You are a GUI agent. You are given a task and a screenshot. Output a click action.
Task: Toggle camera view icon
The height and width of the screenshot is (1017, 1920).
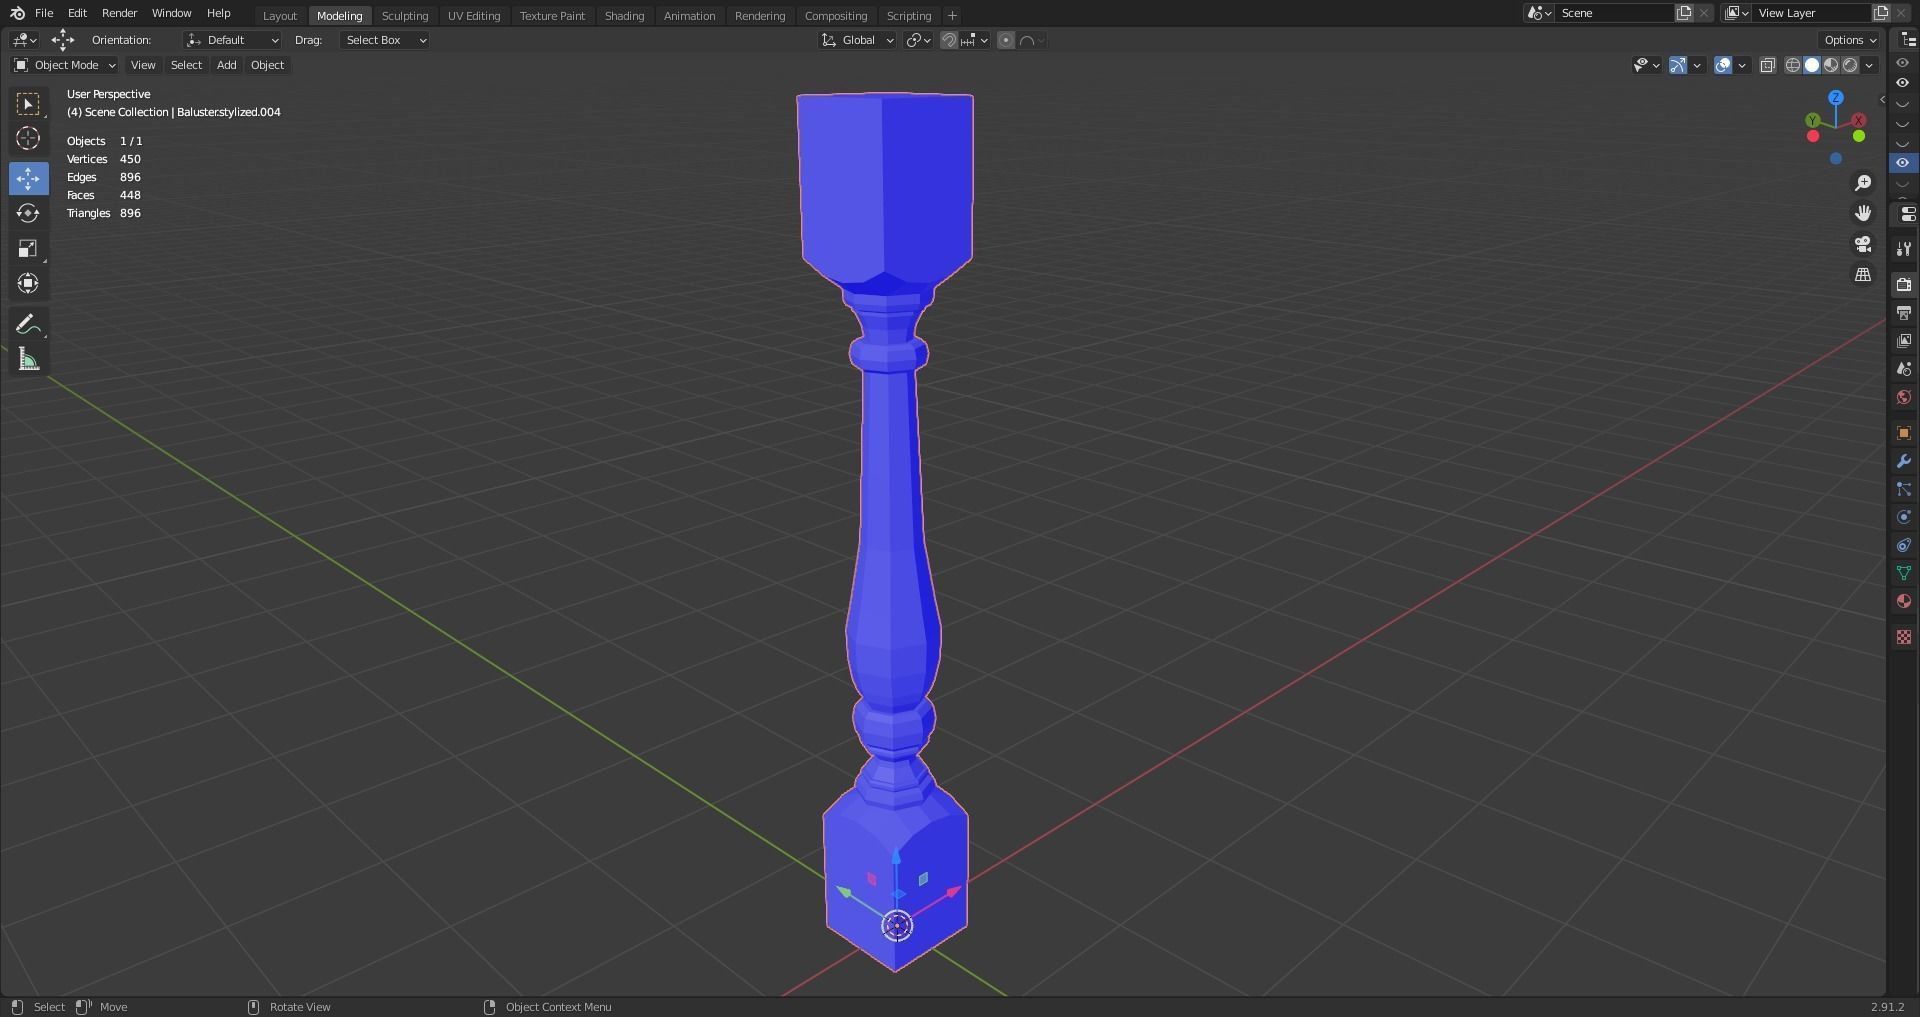pos(1862,244)
